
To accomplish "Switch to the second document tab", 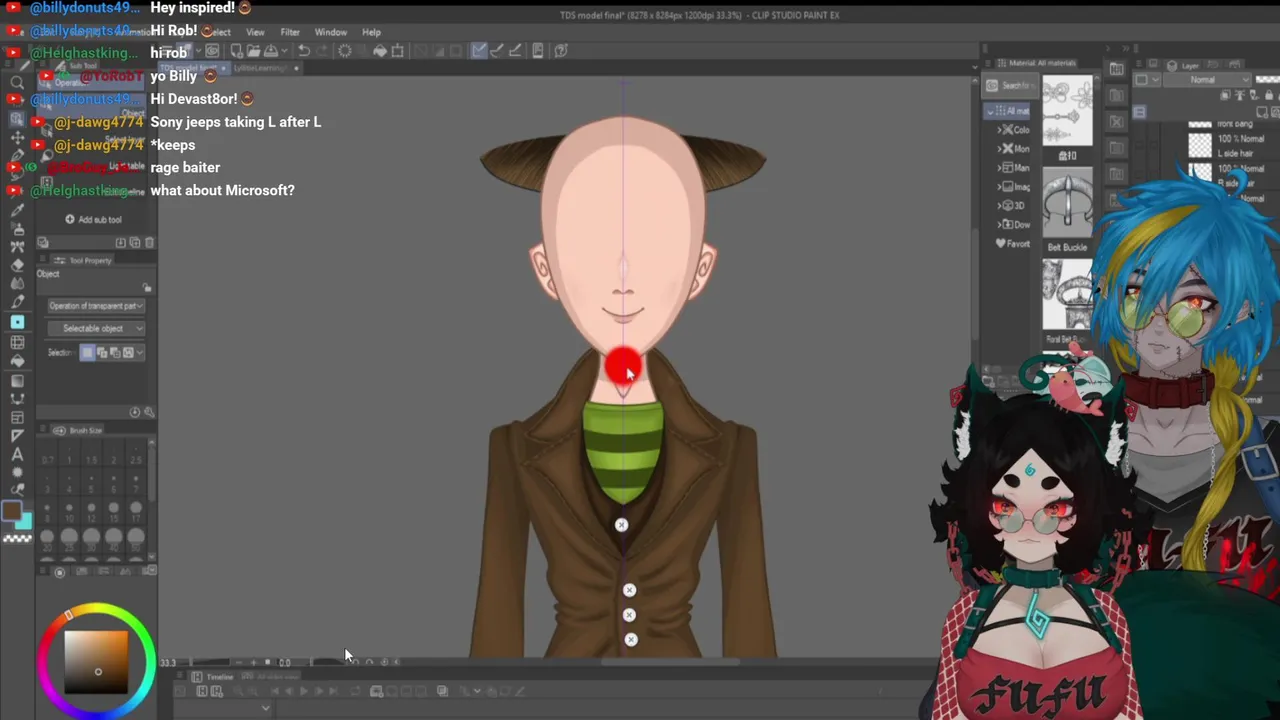I will pyautogui.click(x=266, y=68).
